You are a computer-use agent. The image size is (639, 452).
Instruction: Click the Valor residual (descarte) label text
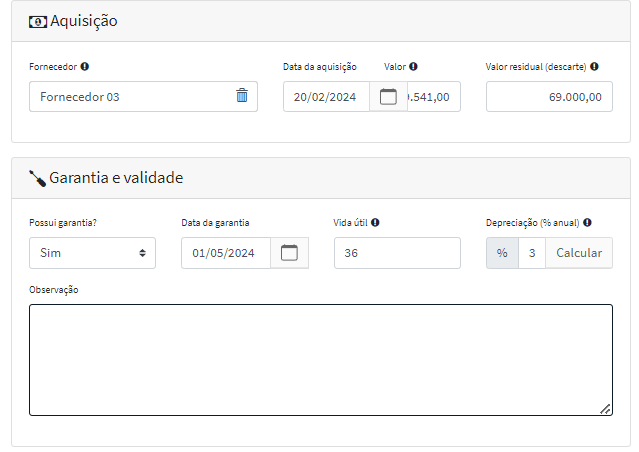pos(536,67)
